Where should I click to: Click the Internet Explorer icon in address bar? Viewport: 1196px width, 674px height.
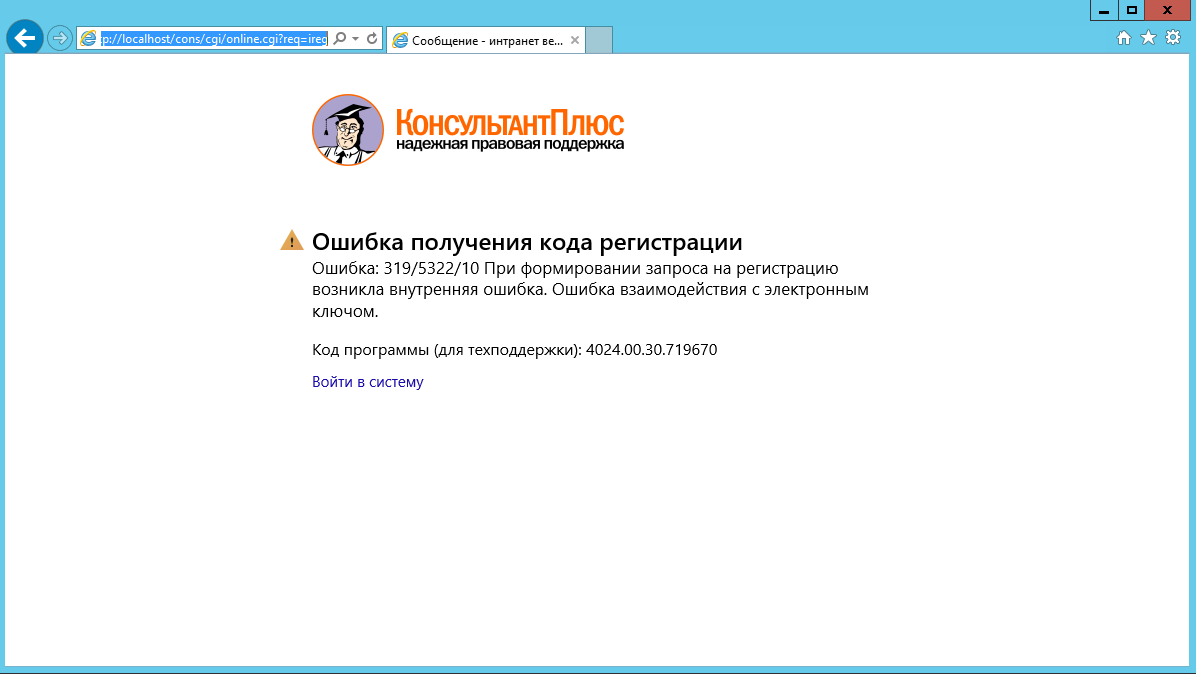point(89,38)
